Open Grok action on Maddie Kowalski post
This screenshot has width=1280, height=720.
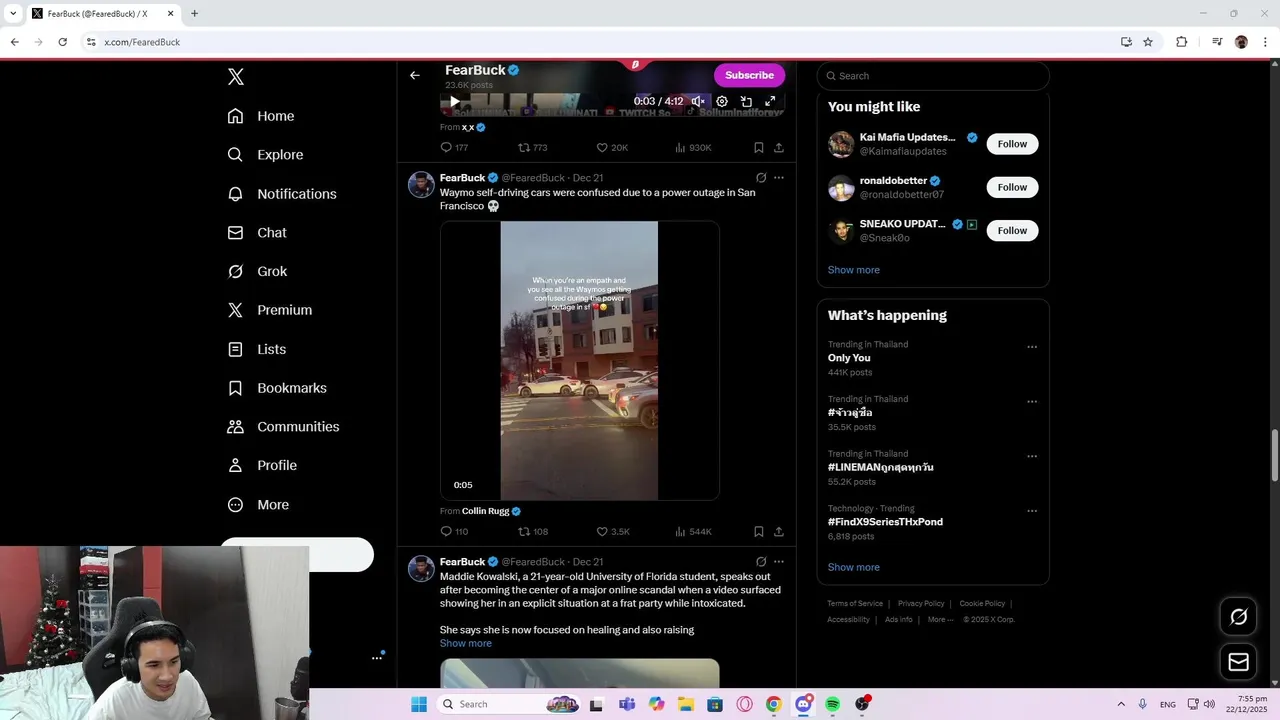pyautogui.click(x=761, y=562)
